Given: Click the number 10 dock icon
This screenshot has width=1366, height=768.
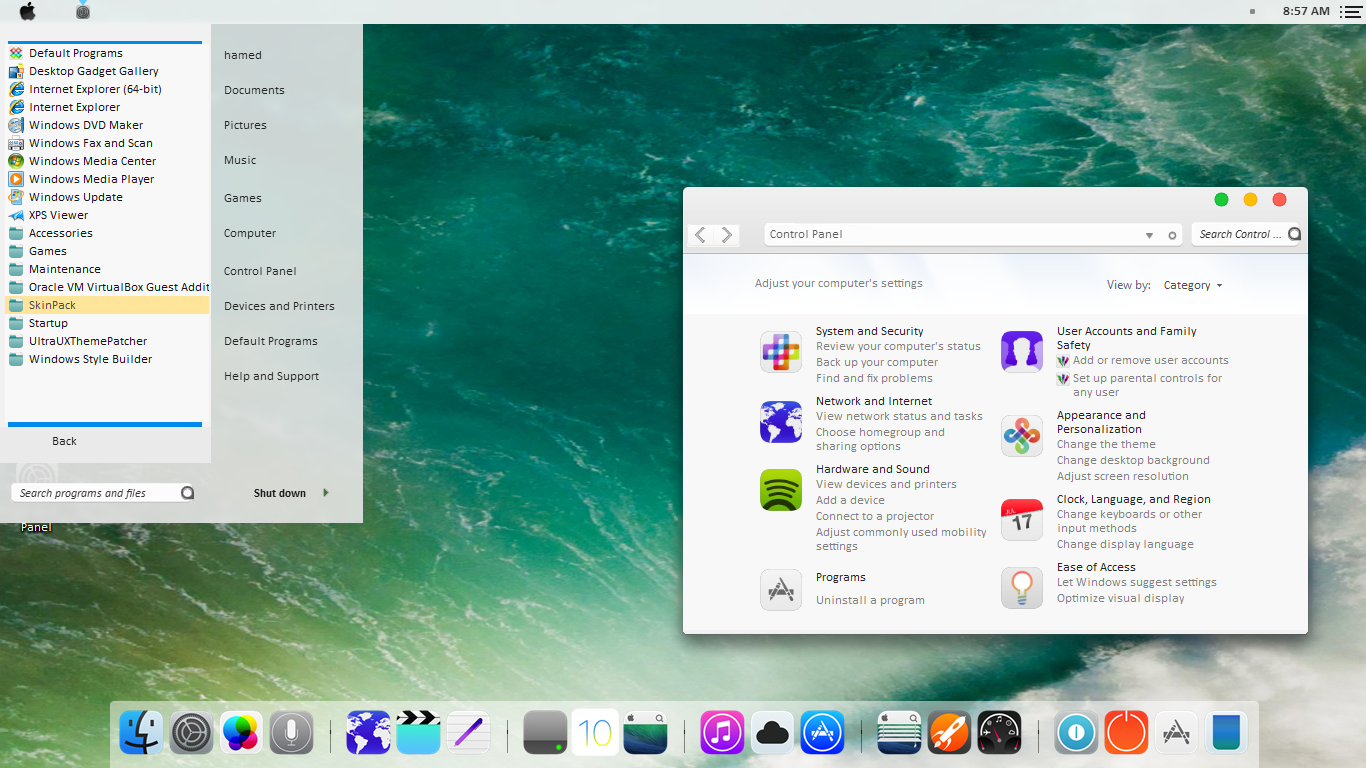Looking at the screenshot, I should 595,733.
